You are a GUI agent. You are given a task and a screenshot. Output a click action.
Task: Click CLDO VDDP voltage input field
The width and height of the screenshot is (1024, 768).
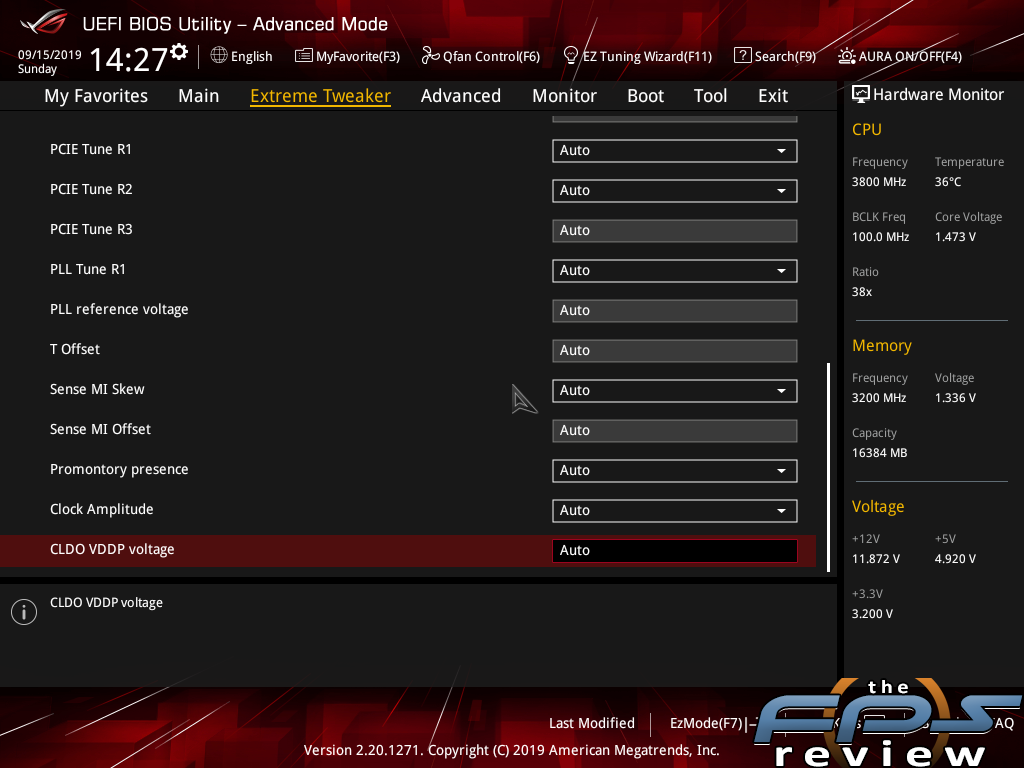pyautogui.click(x=675, y=551)
